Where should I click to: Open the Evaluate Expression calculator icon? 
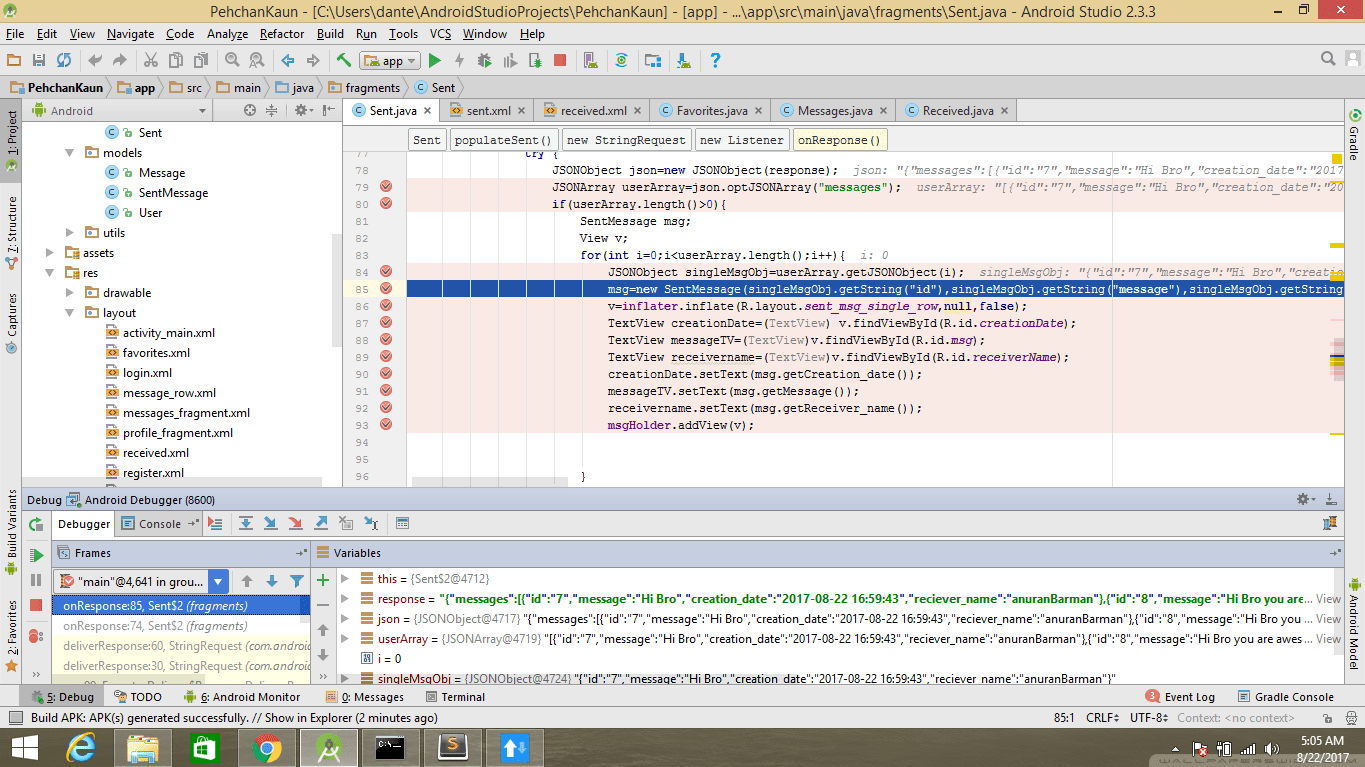coord(403,523)
